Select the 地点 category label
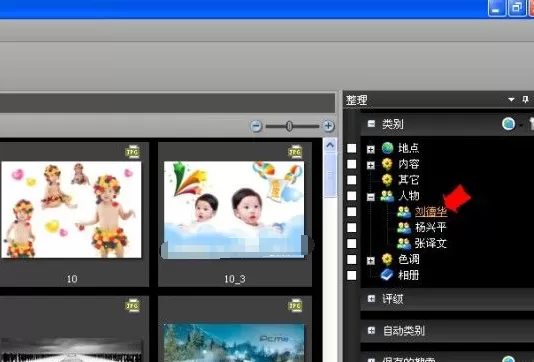 [409, 148]
